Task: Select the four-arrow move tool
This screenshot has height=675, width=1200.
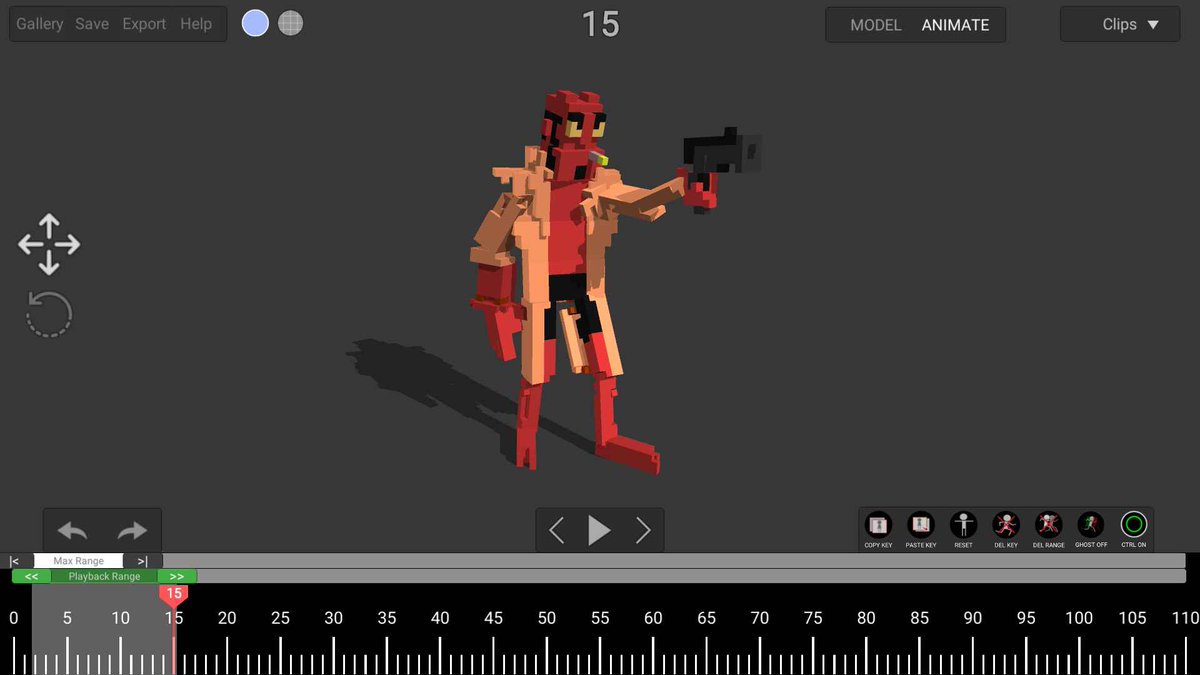Action: point(49,244)
